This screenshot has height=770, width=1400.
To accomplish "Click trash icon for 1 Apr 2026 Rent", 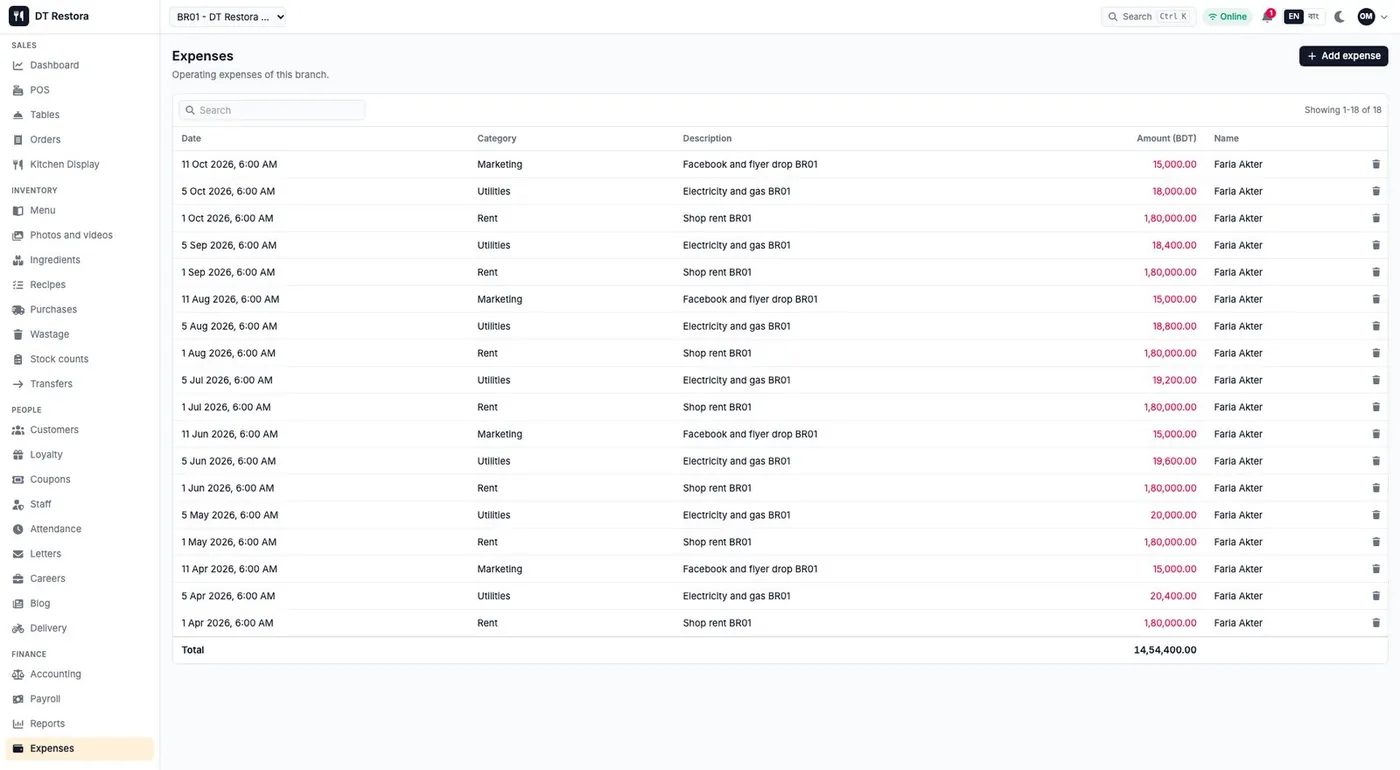I will point(1376,623).
